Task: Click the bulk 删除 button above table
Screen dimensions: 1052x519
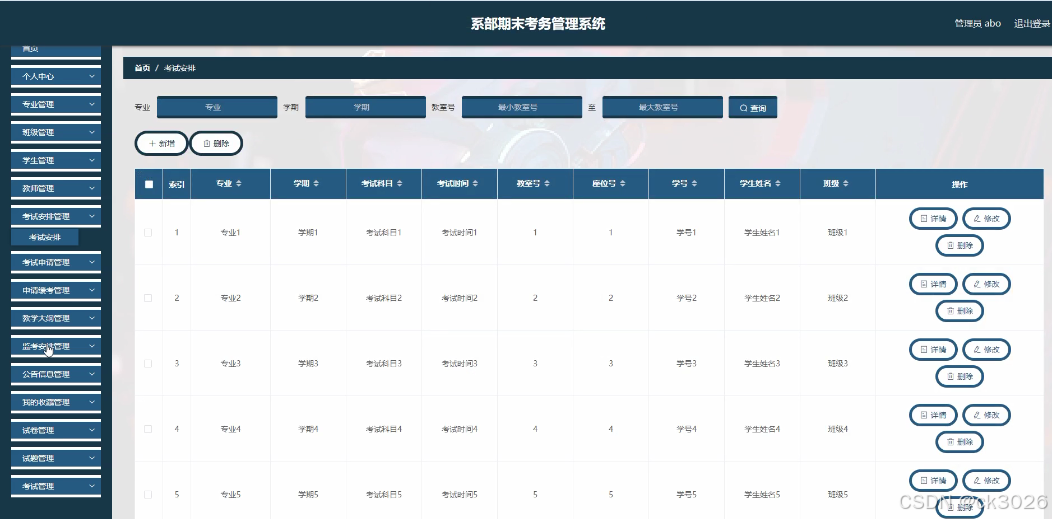Action: tap(216, 143)
